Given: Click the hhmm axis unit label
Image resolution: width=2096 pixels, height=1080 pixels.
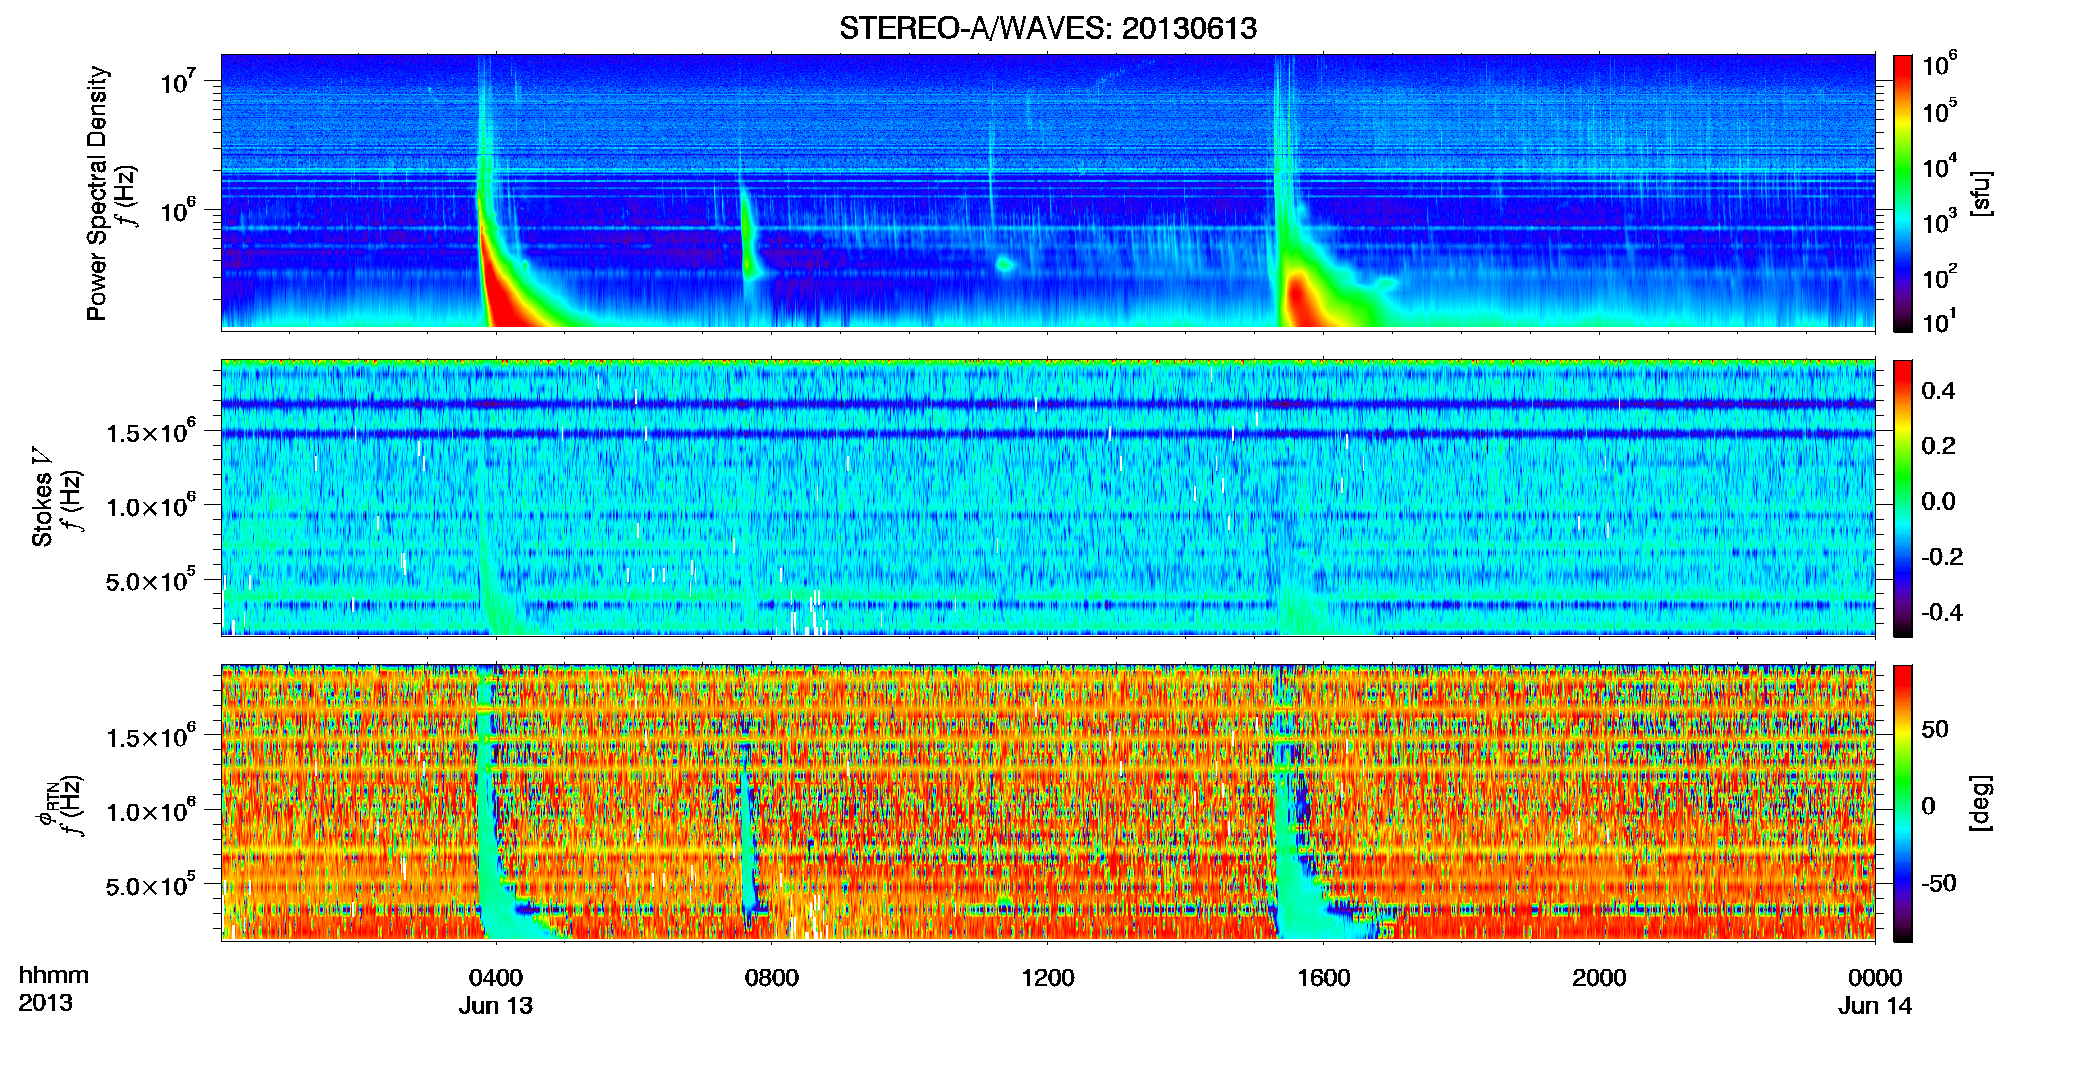Looking at the screenshot, I should (x=54, y=975).
